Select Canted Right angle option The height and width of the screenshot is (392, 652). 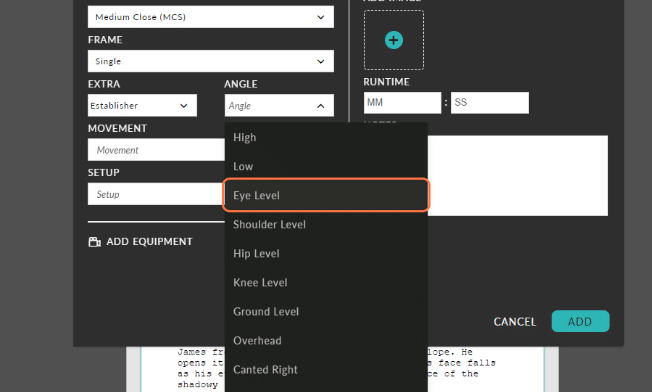coord(326,370)
